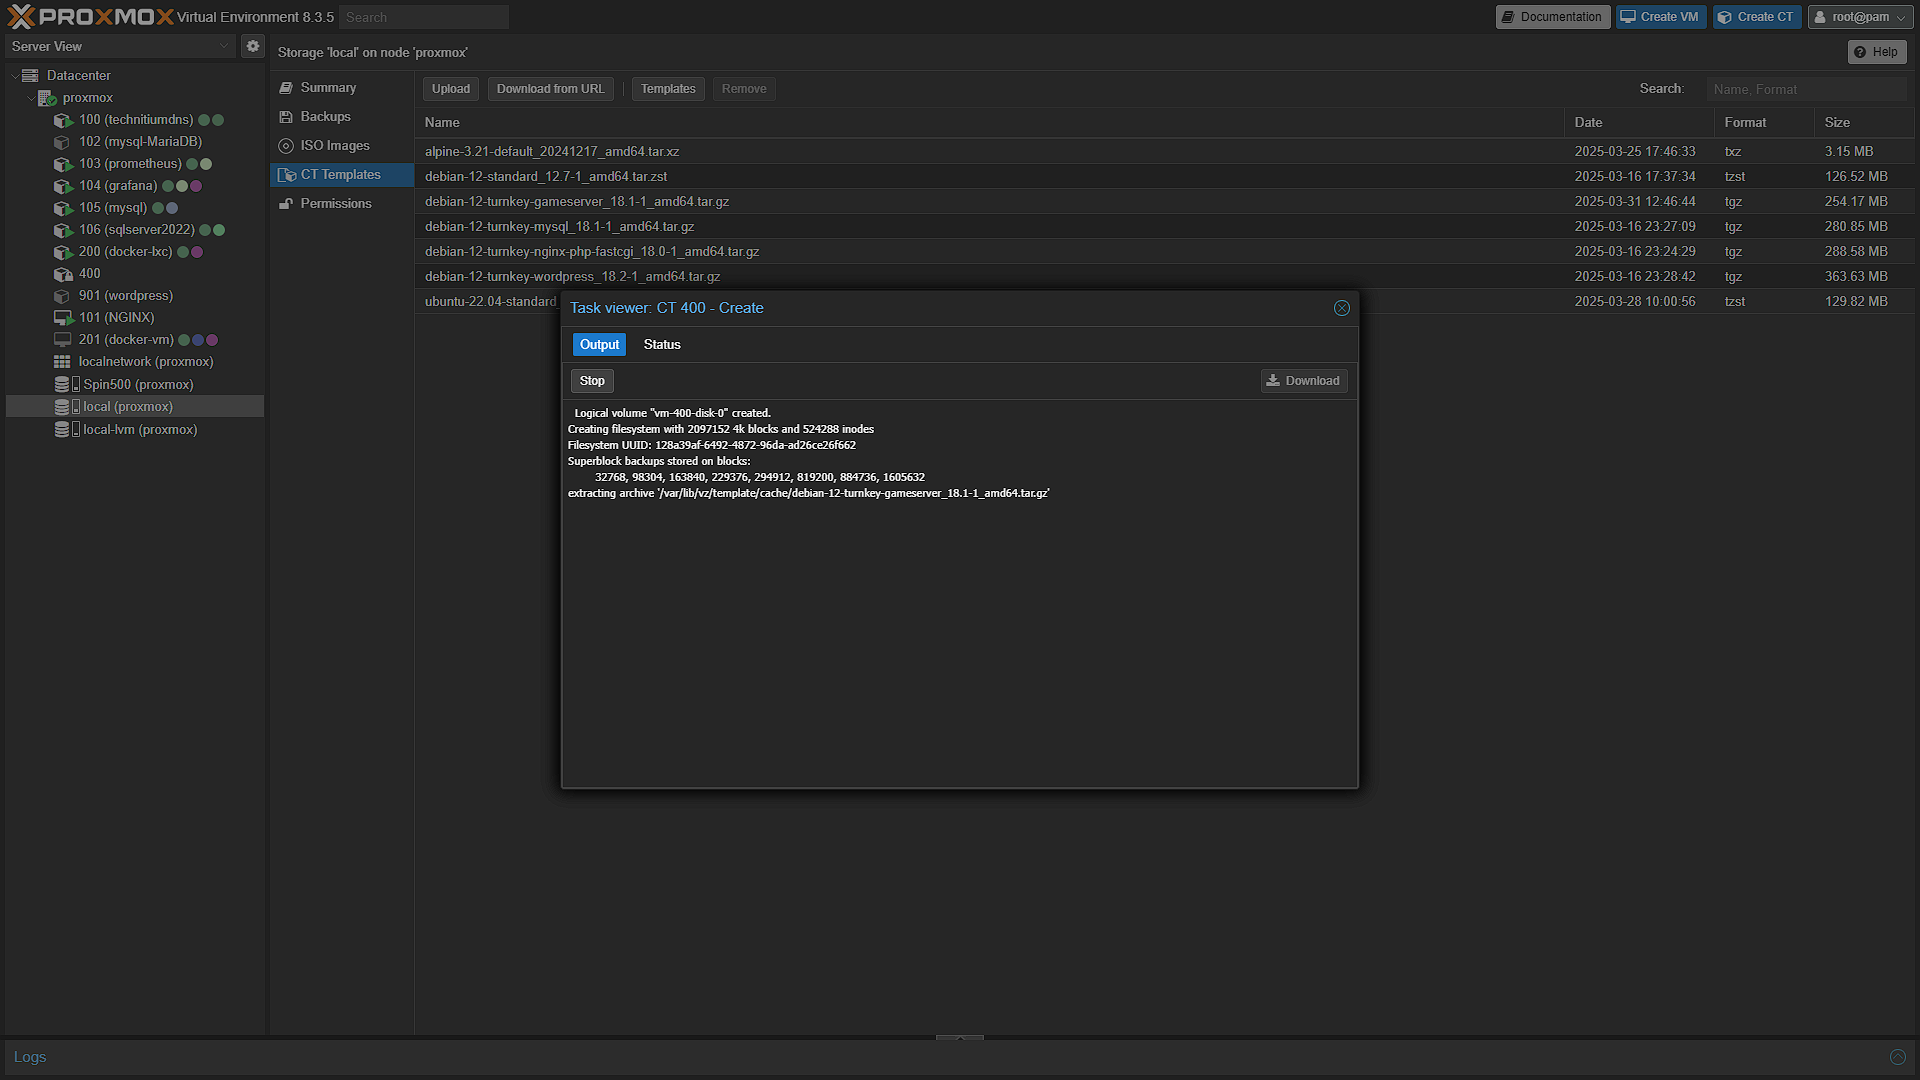
Task: Download the task log
Action: pos(1304,381)
